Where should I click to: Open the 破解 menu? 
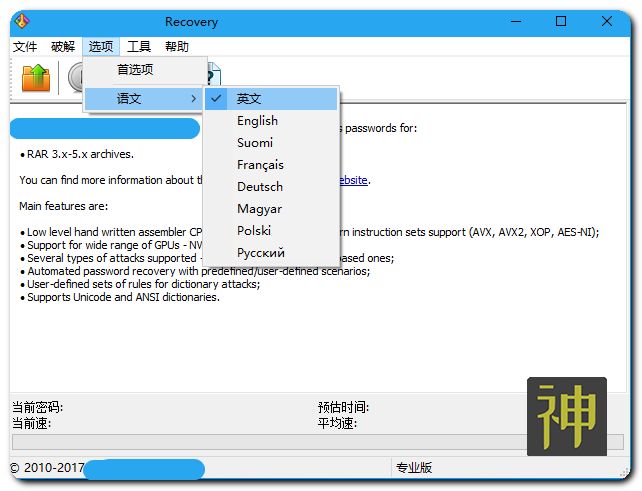pos(63,46)
